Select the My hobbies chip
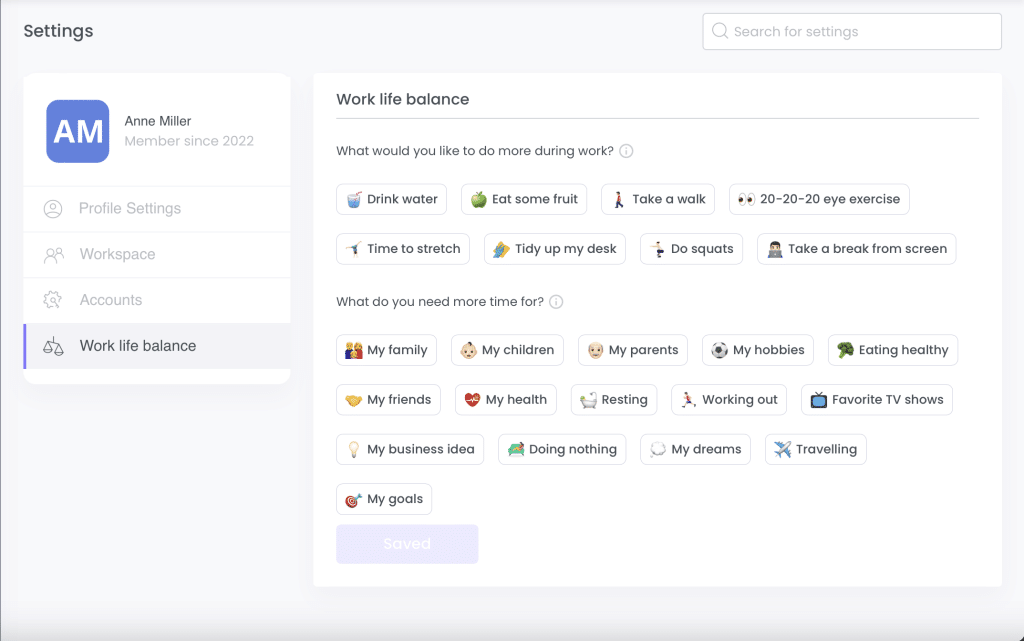 coord(757,350)
